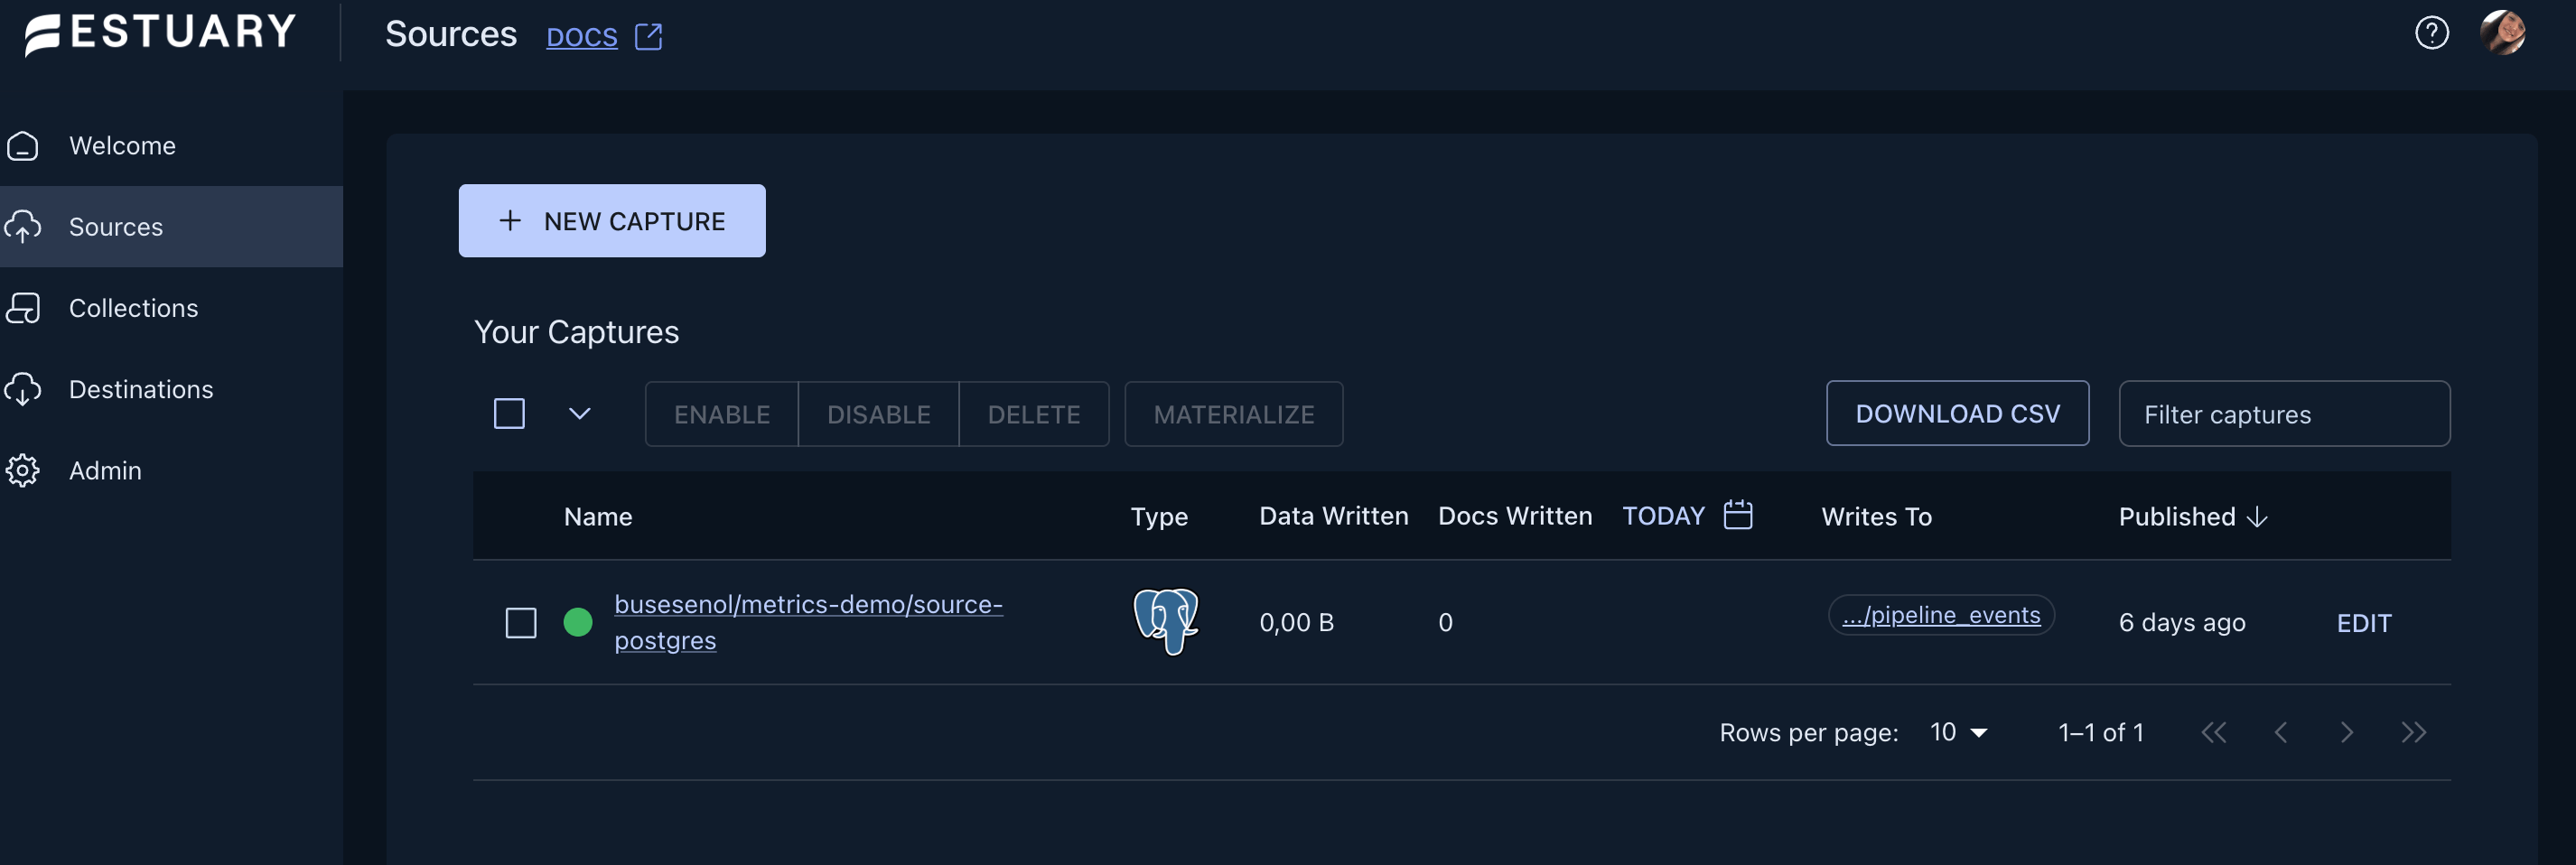Check the source-postgres capture row checkbox
Image resolution: width=2576 pixels, height=865 pixels.
pos(521,622)
